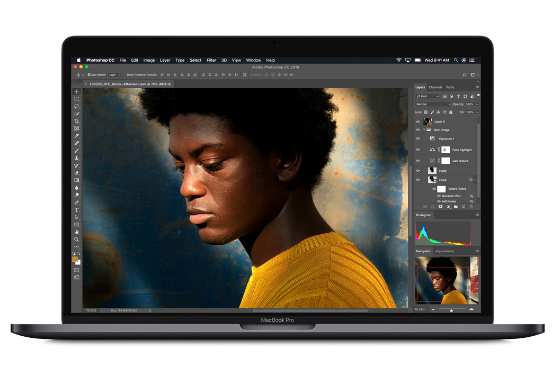This screenshot has height=385, width=555.
Task: Filter layers by pixel layers icon
Action: pyautogui.click(x=445, y=96)
